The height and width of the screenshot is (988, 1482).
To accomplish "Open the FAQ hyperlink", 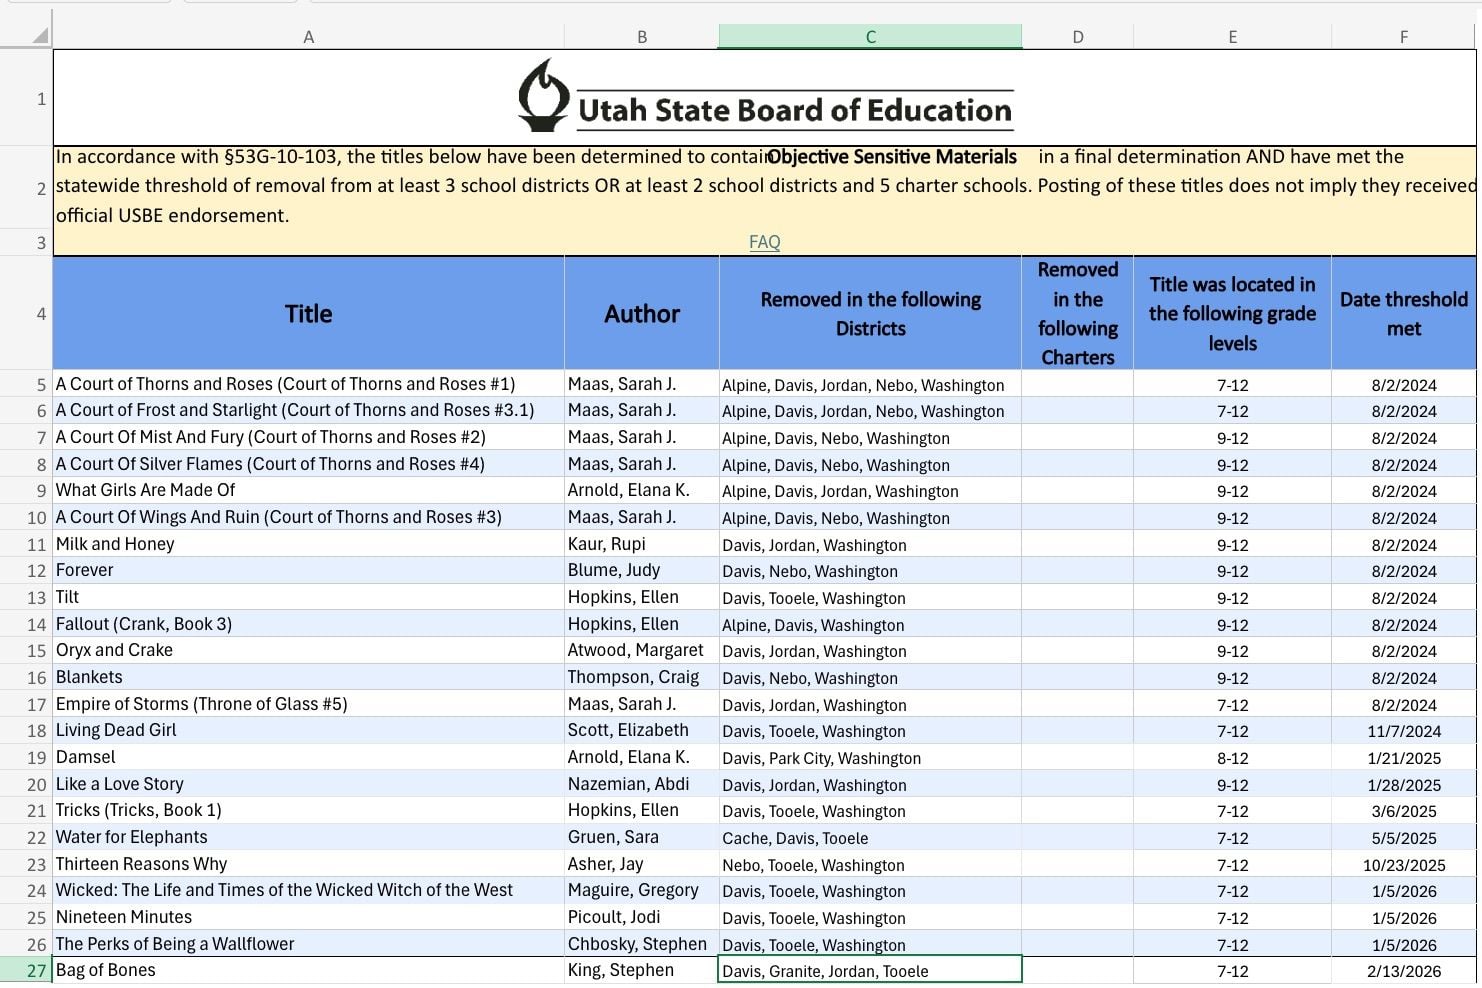I will (764, 241).
